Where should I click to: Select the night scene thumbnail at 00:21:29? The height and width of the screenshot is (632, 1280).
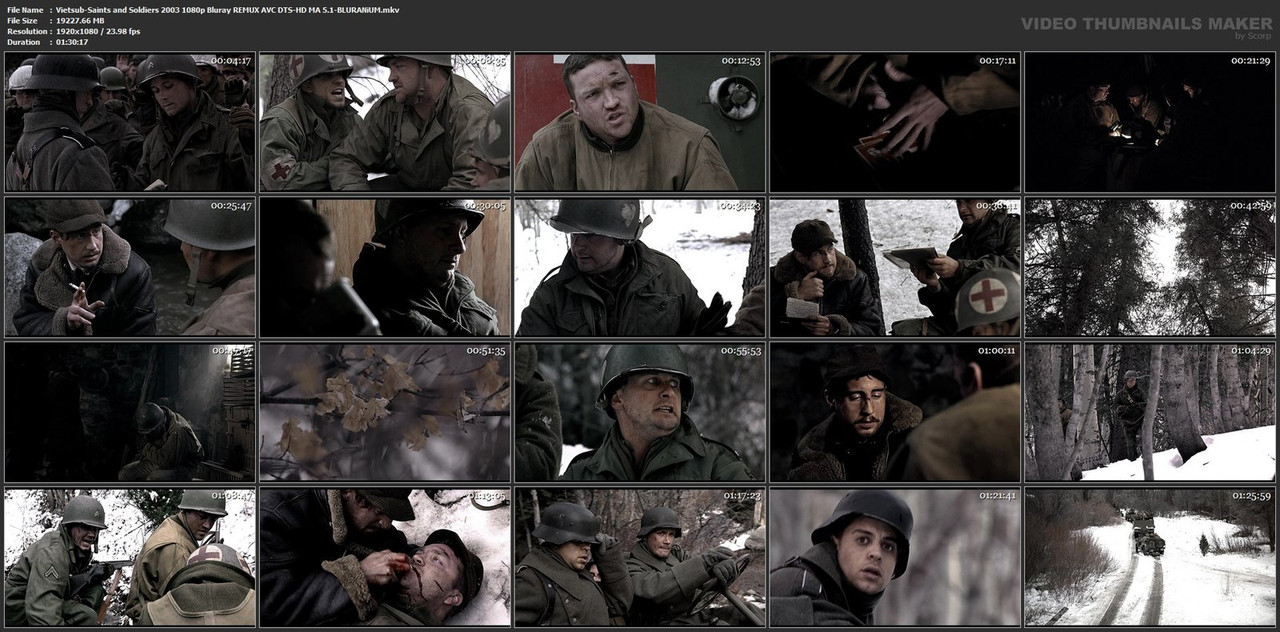(1150, 122)
